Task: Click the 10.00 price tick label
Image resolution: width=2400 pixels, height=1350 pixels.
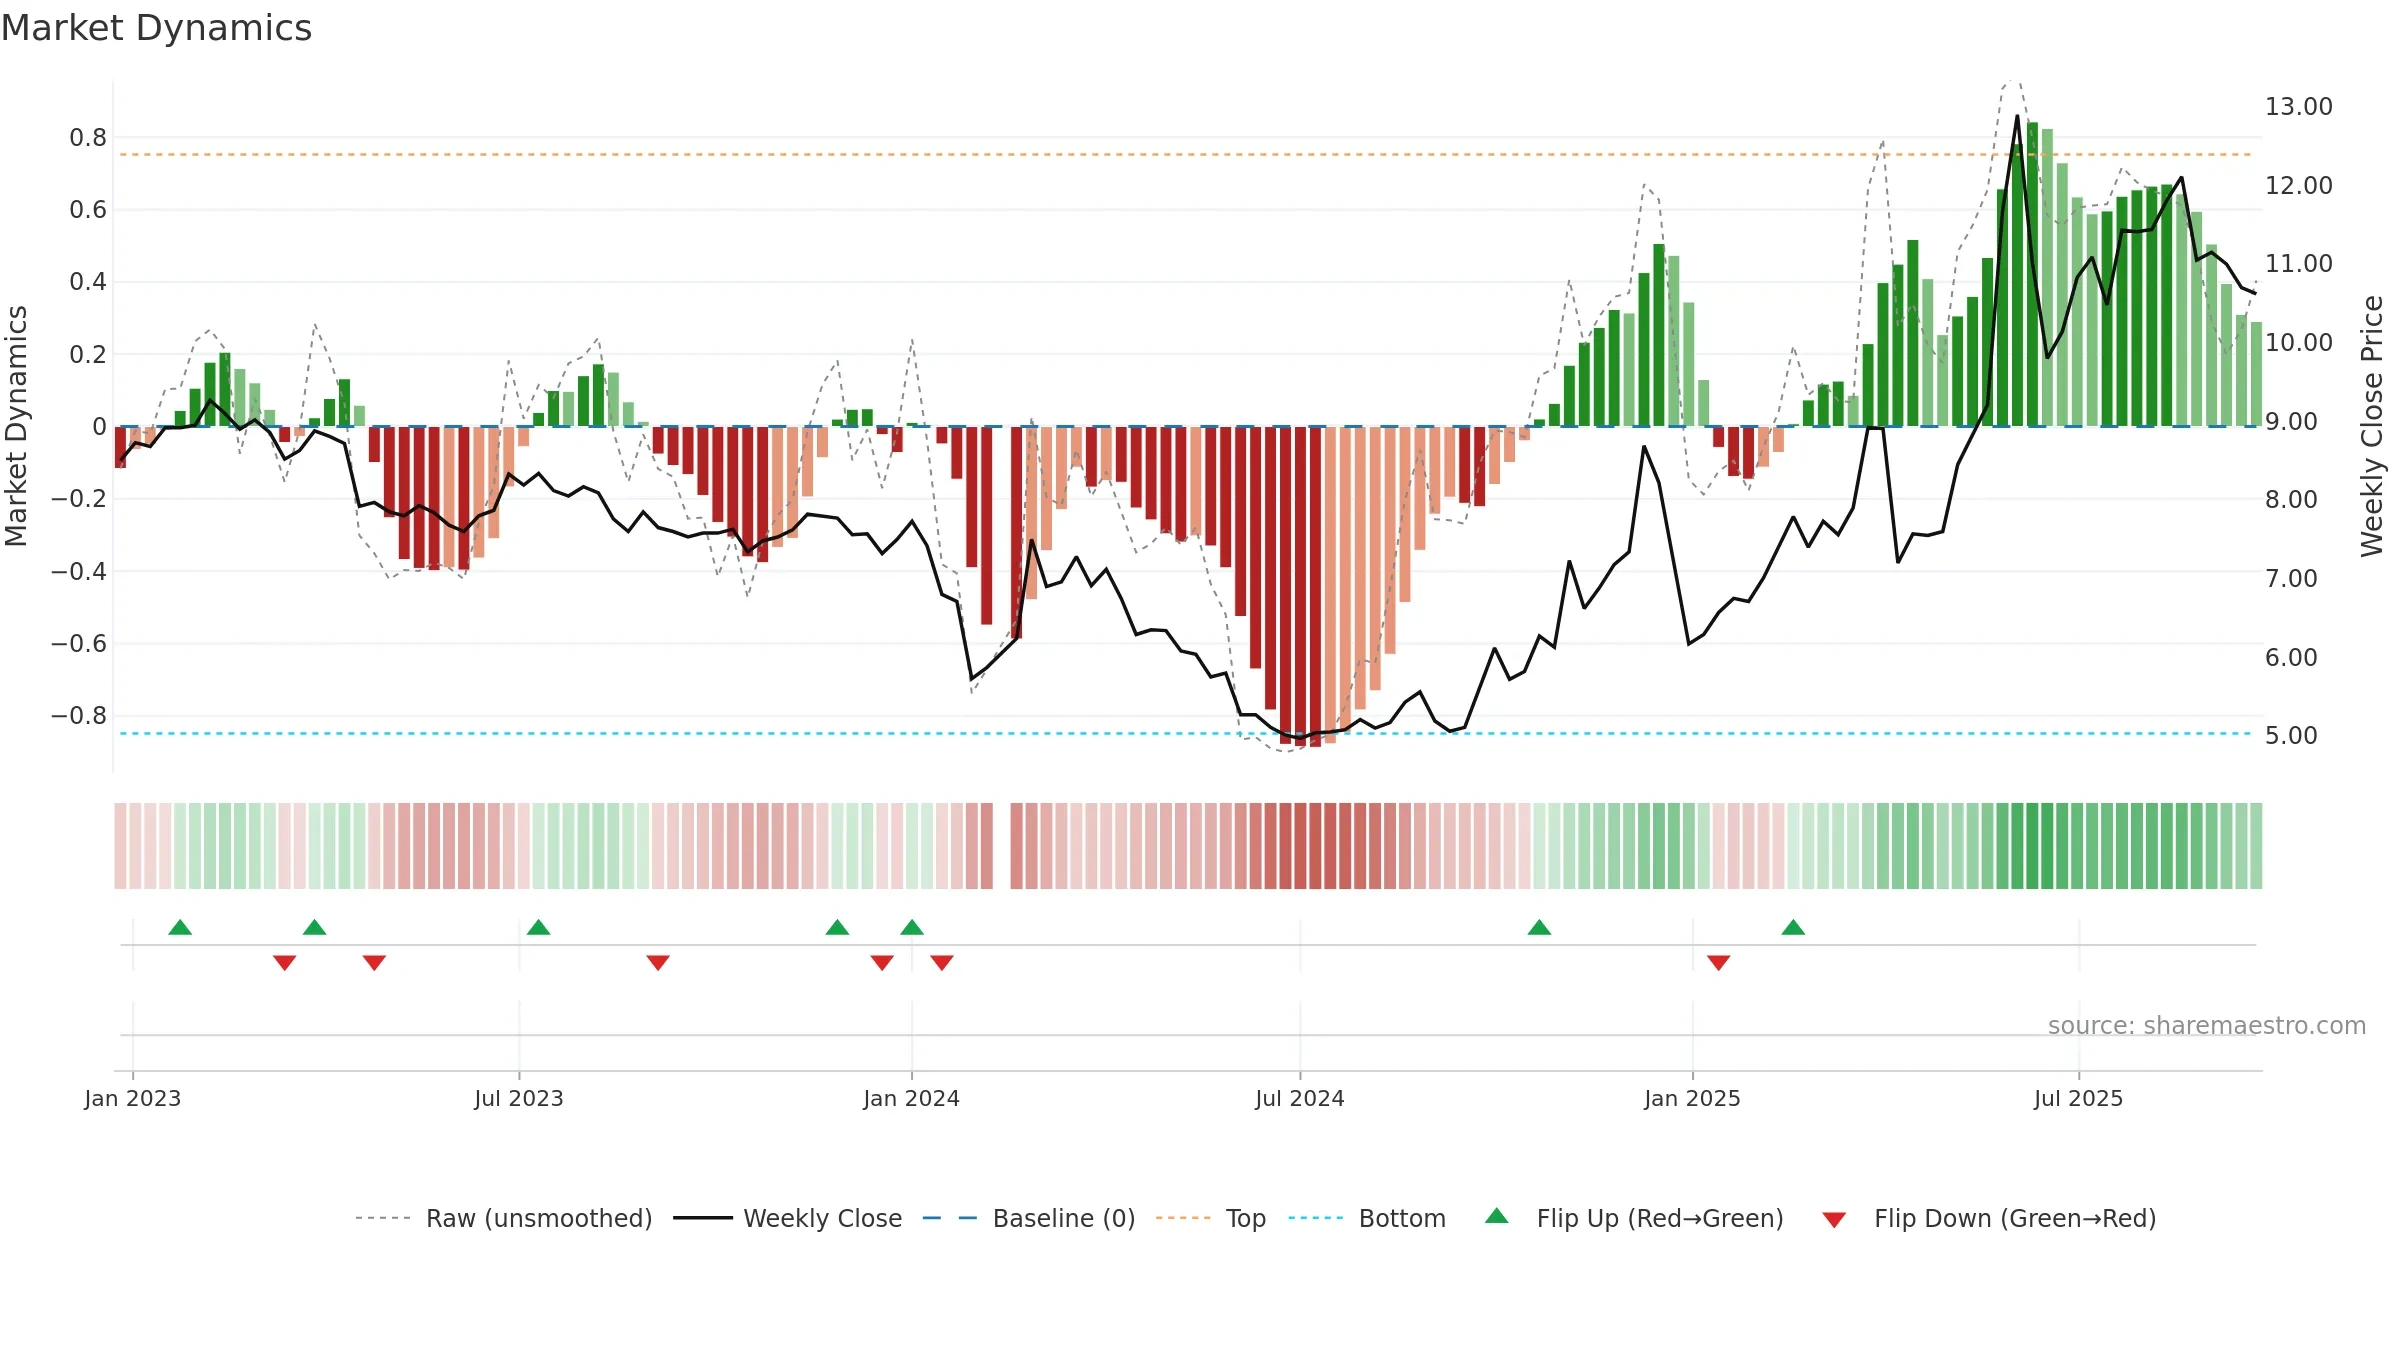Action: click(x=2299, y=342)
